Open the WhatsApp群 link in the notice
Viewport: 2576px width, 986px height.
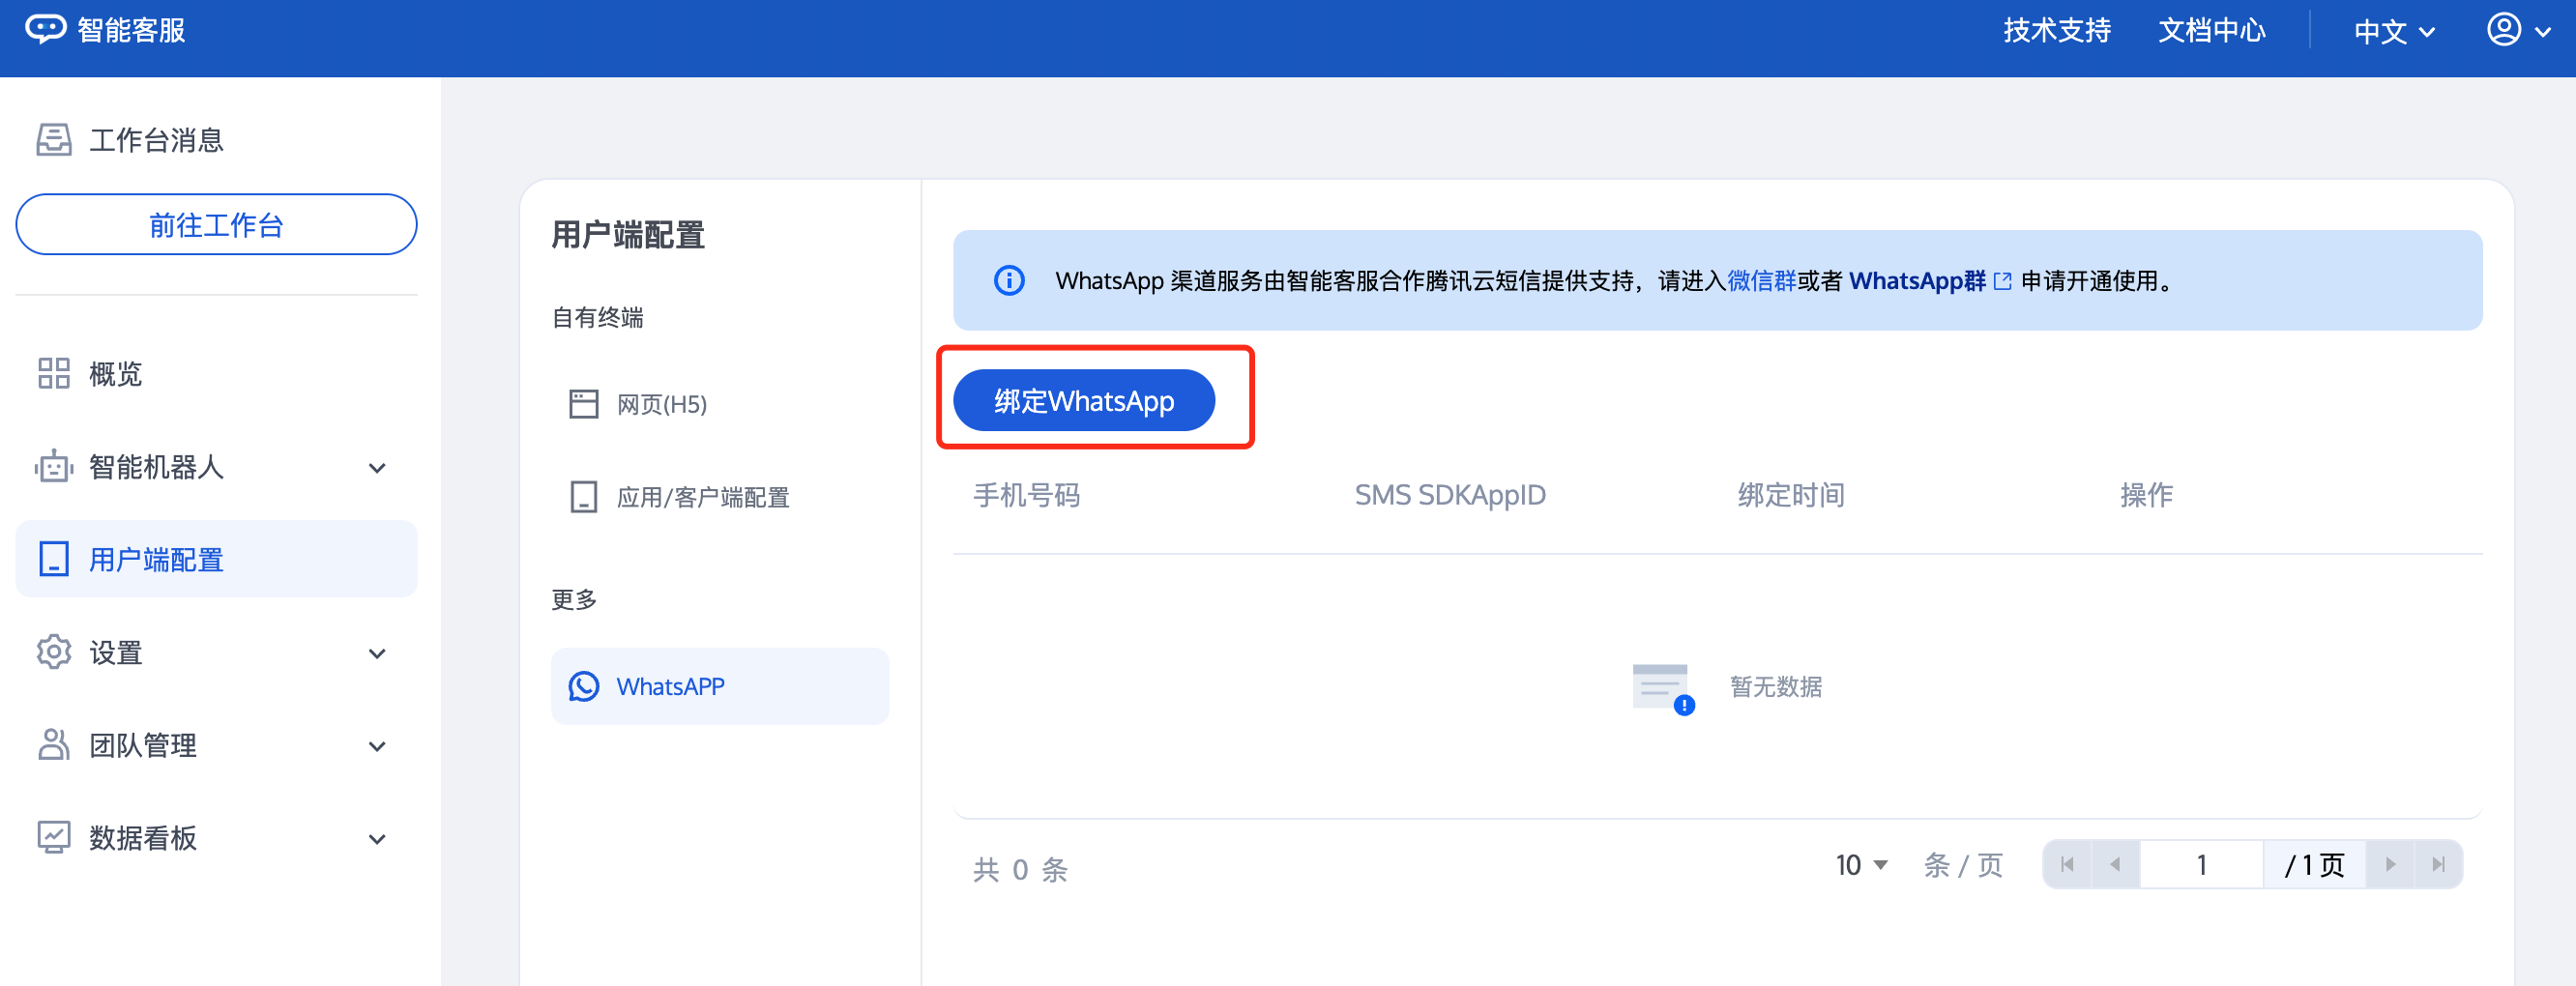[x=1917, y=281]
